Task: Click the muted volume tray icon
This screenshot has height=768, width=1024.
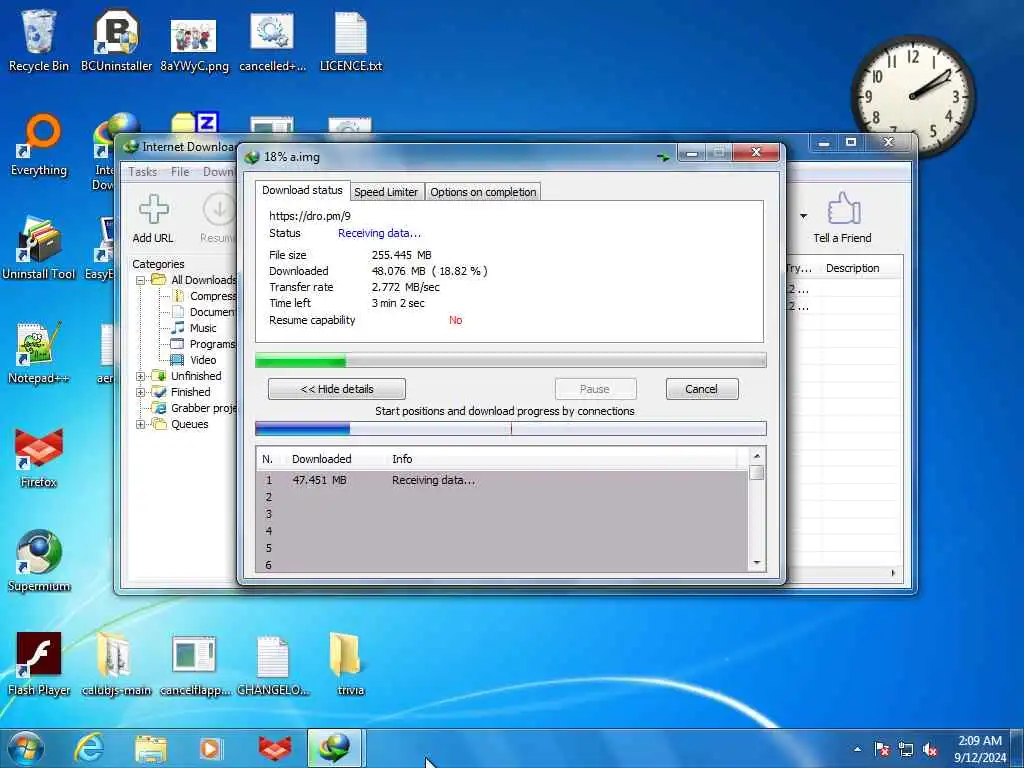Action: pyautogui.click(x=931, y=749)
